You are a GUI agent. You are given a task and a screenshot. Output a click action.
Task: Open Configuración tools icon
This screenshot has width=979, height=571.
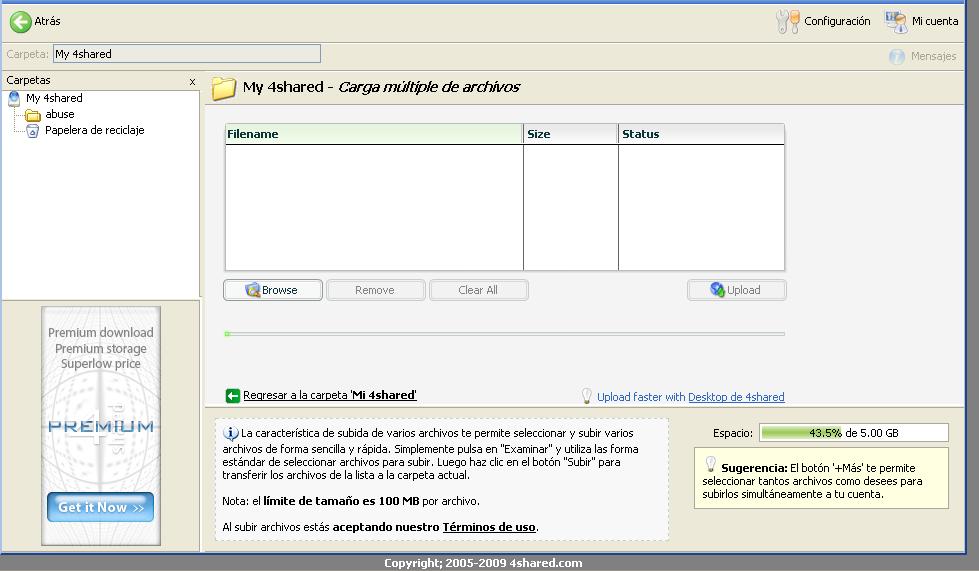pyautogui.click(x=787, y=21)
